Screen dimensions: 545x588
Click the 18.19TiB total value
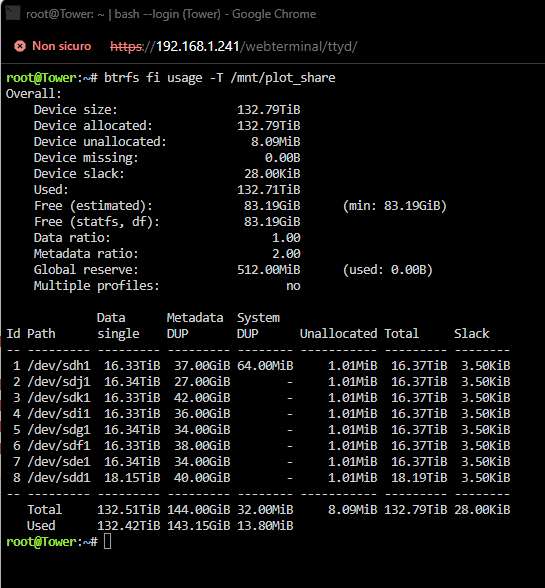(x=419, y=478)
